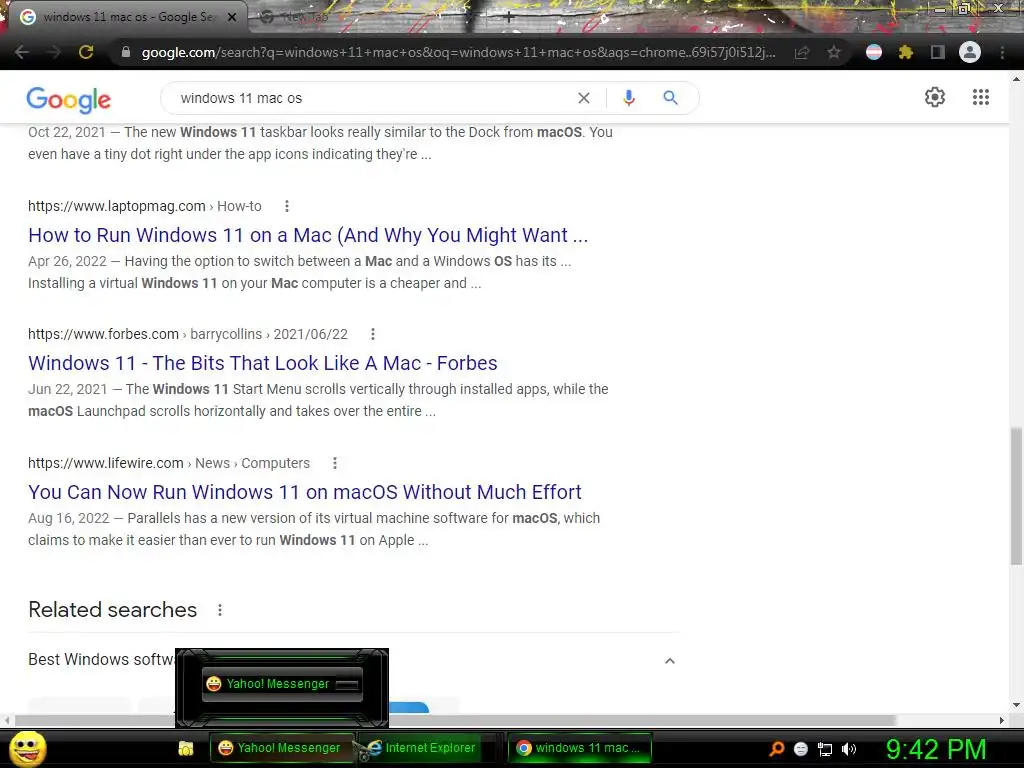Click the browser forward arrow

click(x=54, y=52)
